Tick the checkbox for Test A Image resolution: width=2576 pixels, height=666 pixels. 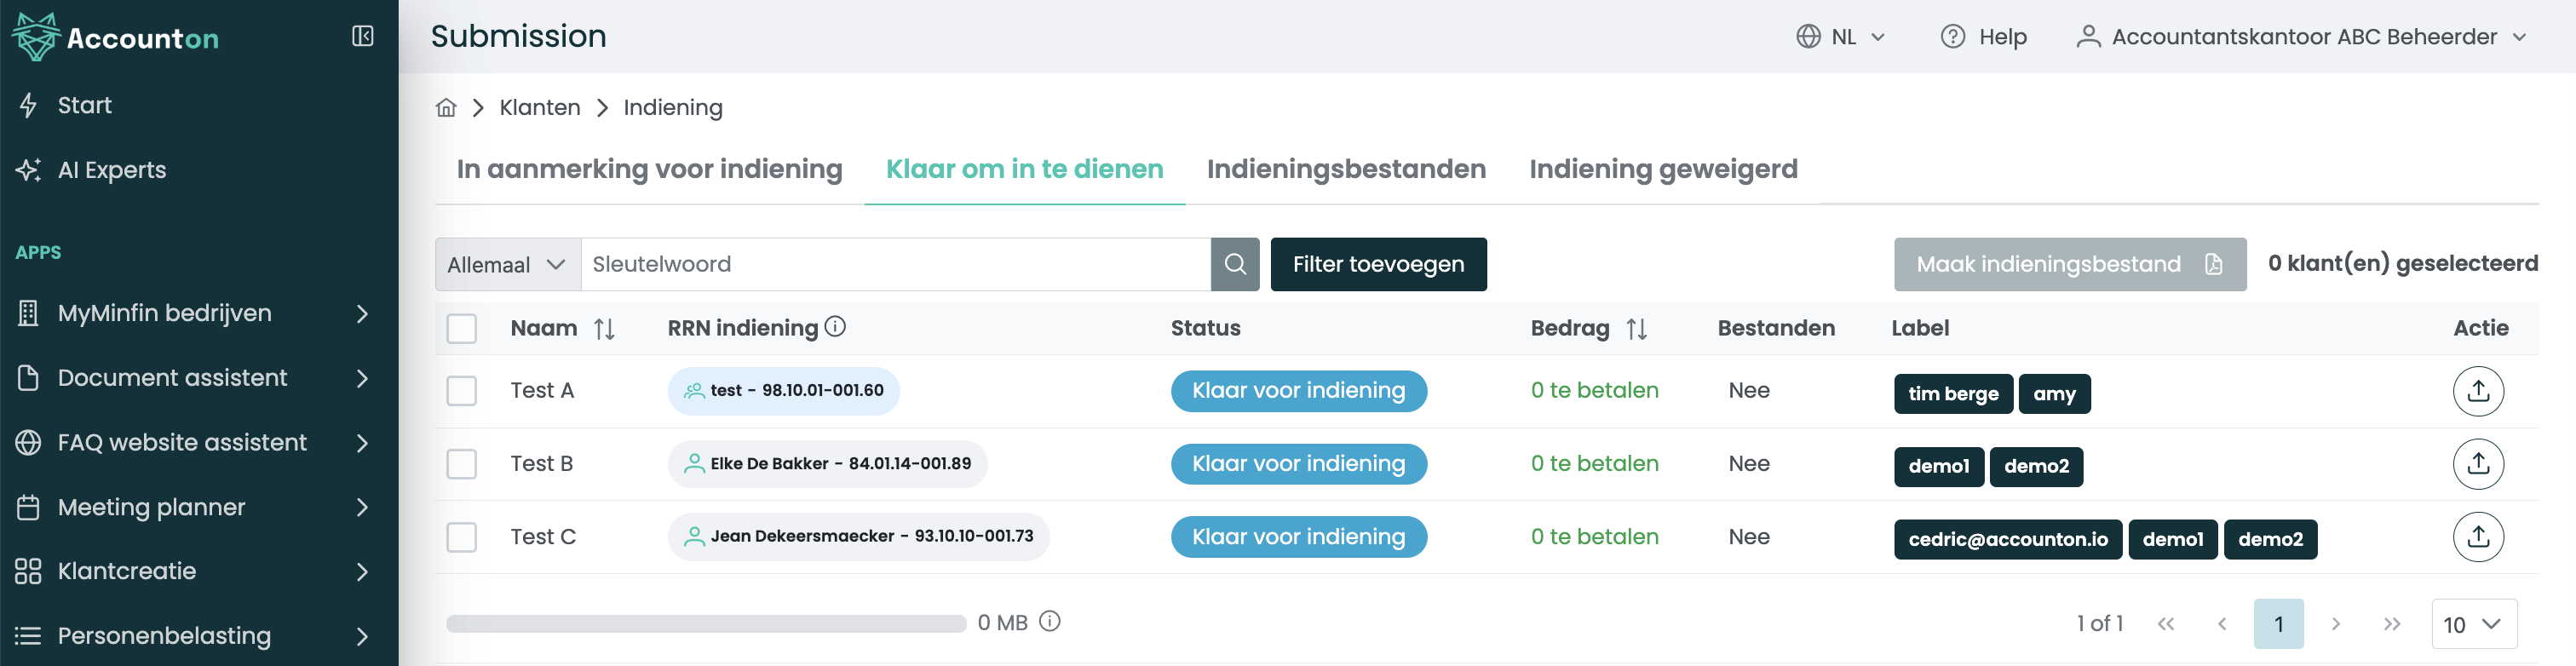click(461, 391)
